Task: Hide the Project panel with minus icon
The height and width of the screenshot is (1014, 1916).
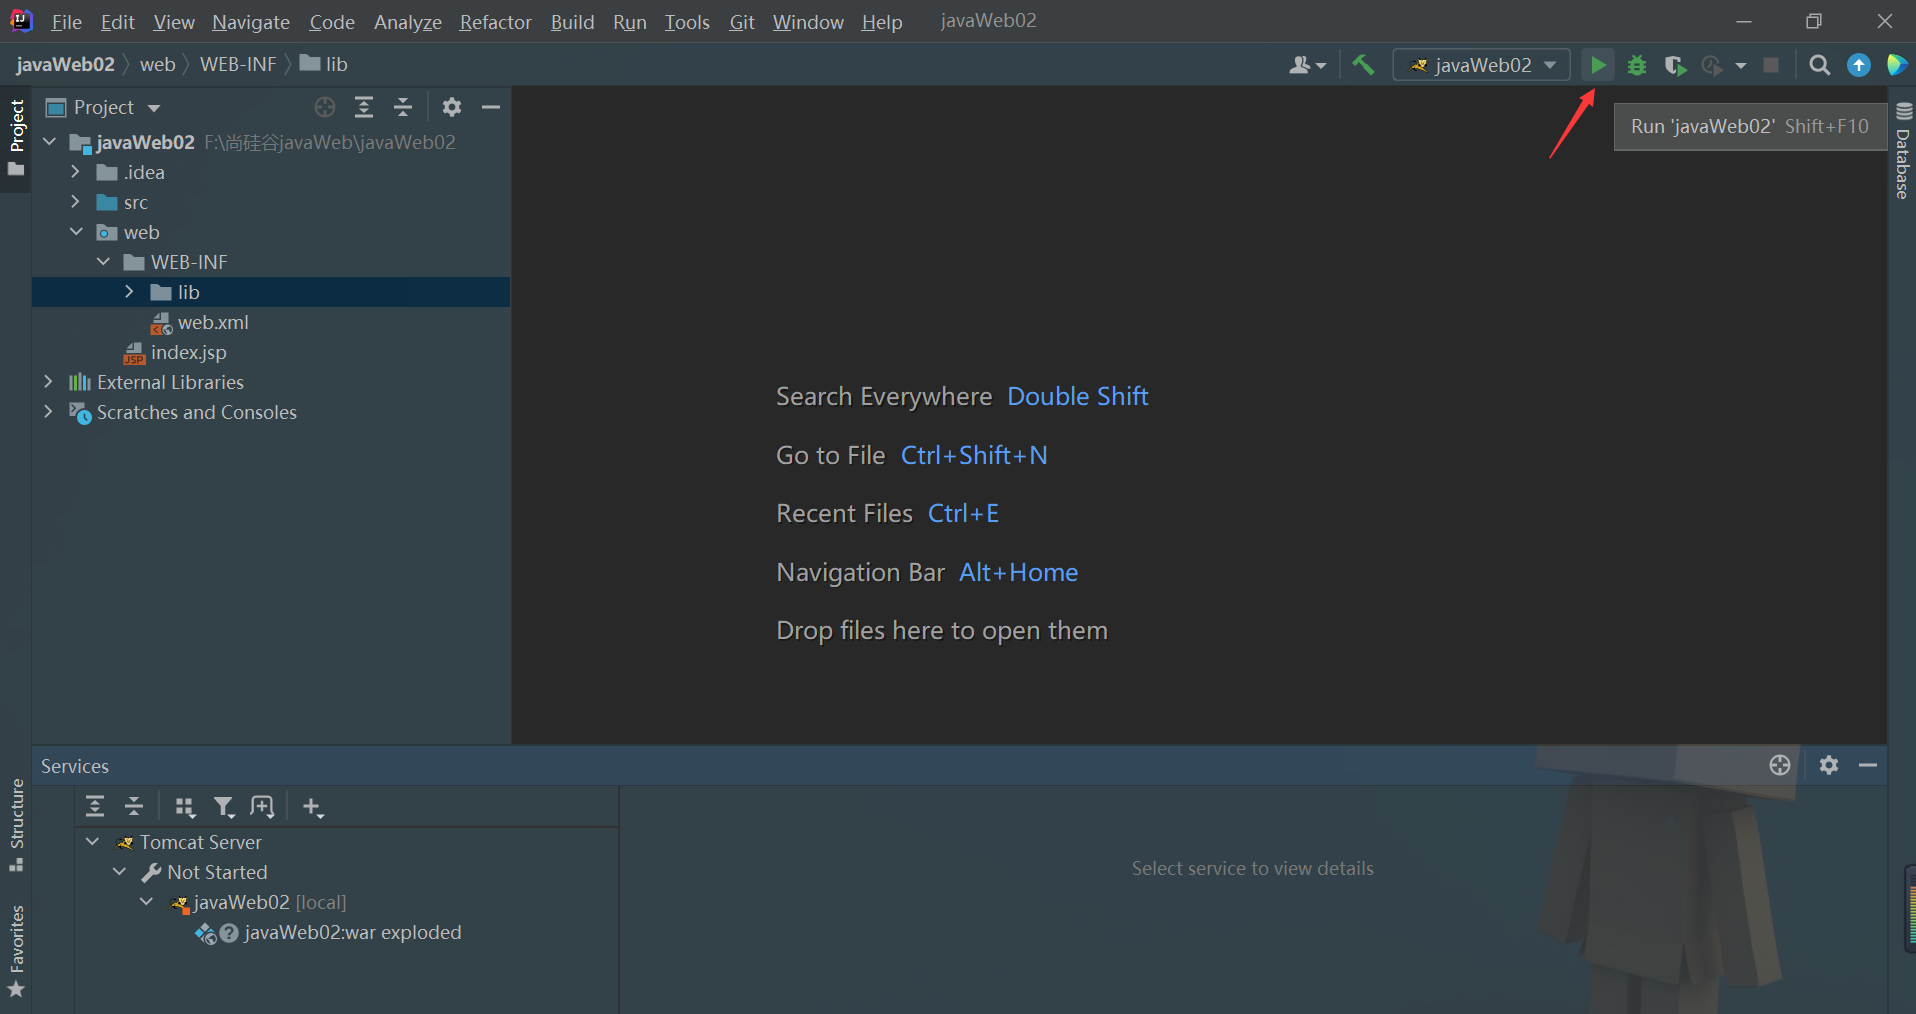Action: [x=491, y=107]
